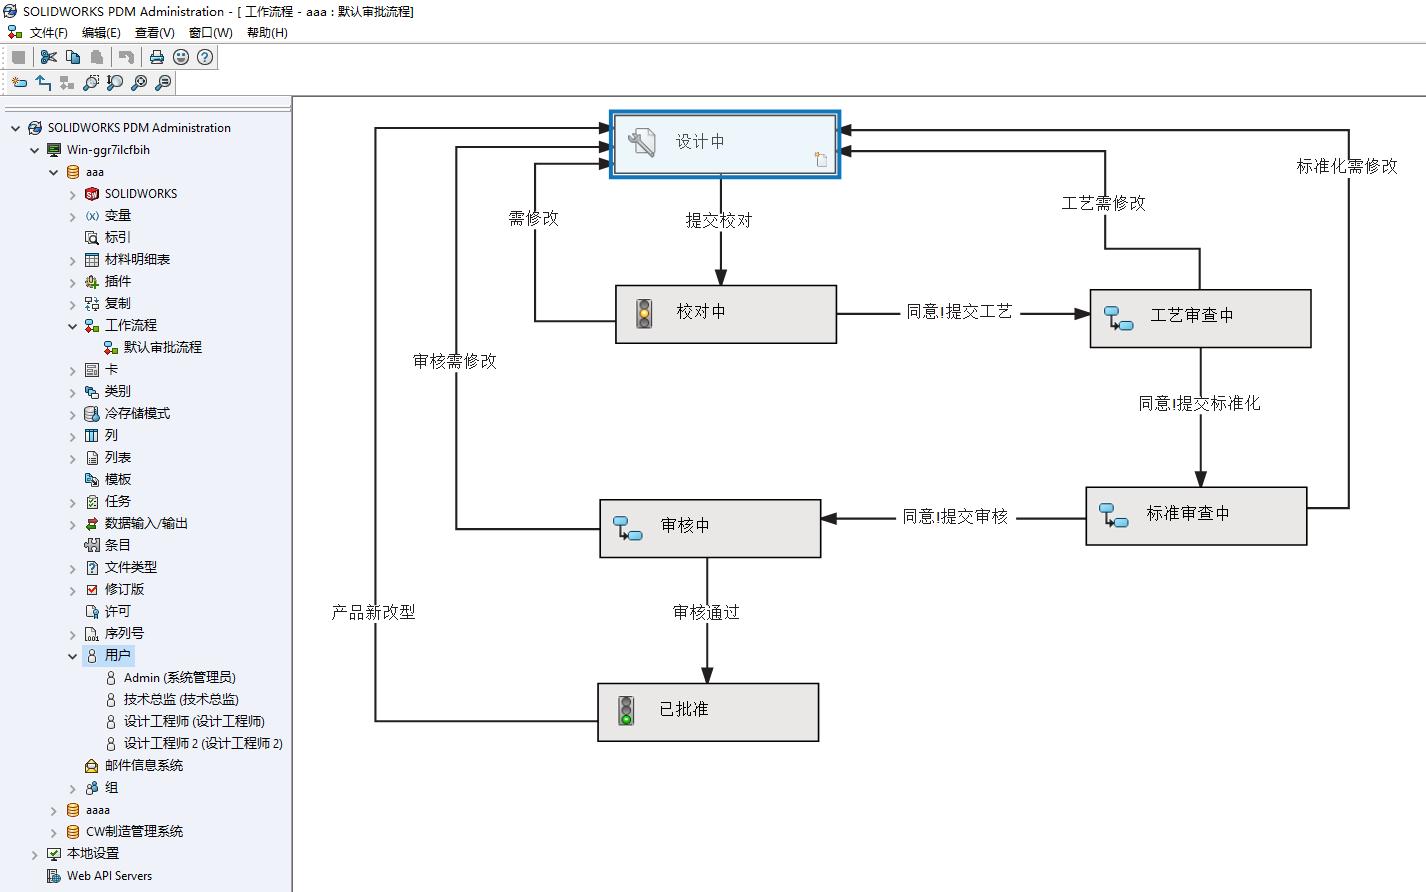
Task: Click the New State toolbar icon
Action: (x=18, y=83)
